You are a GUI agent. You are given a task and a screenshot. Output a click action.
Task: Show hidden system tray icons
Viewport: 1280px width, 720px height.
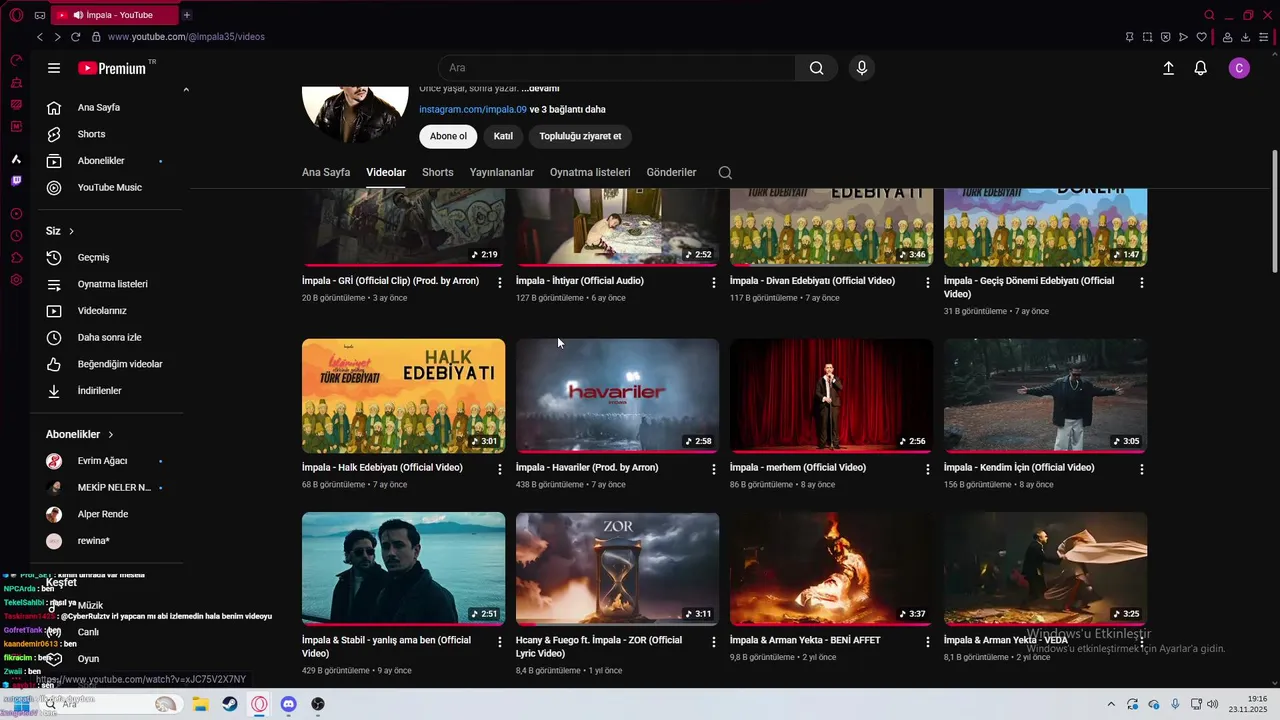[1111, 704]
